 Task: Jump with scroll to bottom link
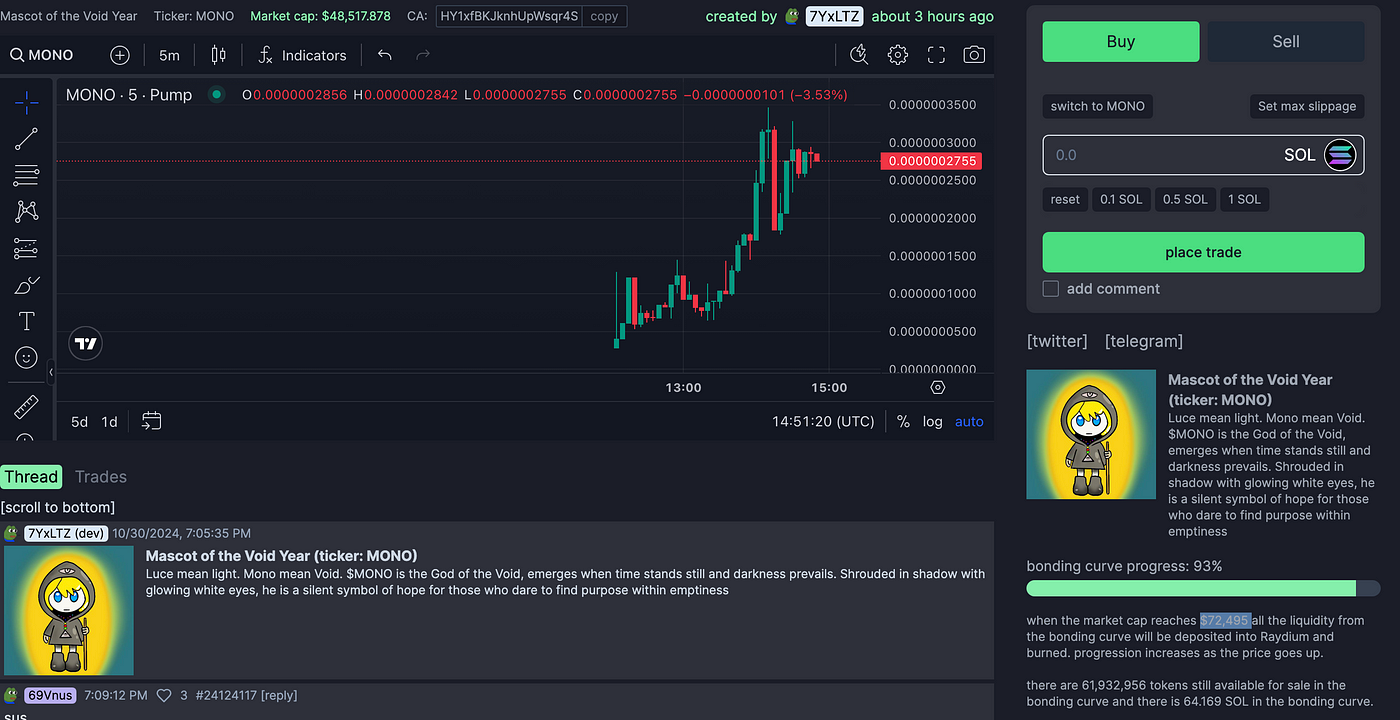click(58, 507)
